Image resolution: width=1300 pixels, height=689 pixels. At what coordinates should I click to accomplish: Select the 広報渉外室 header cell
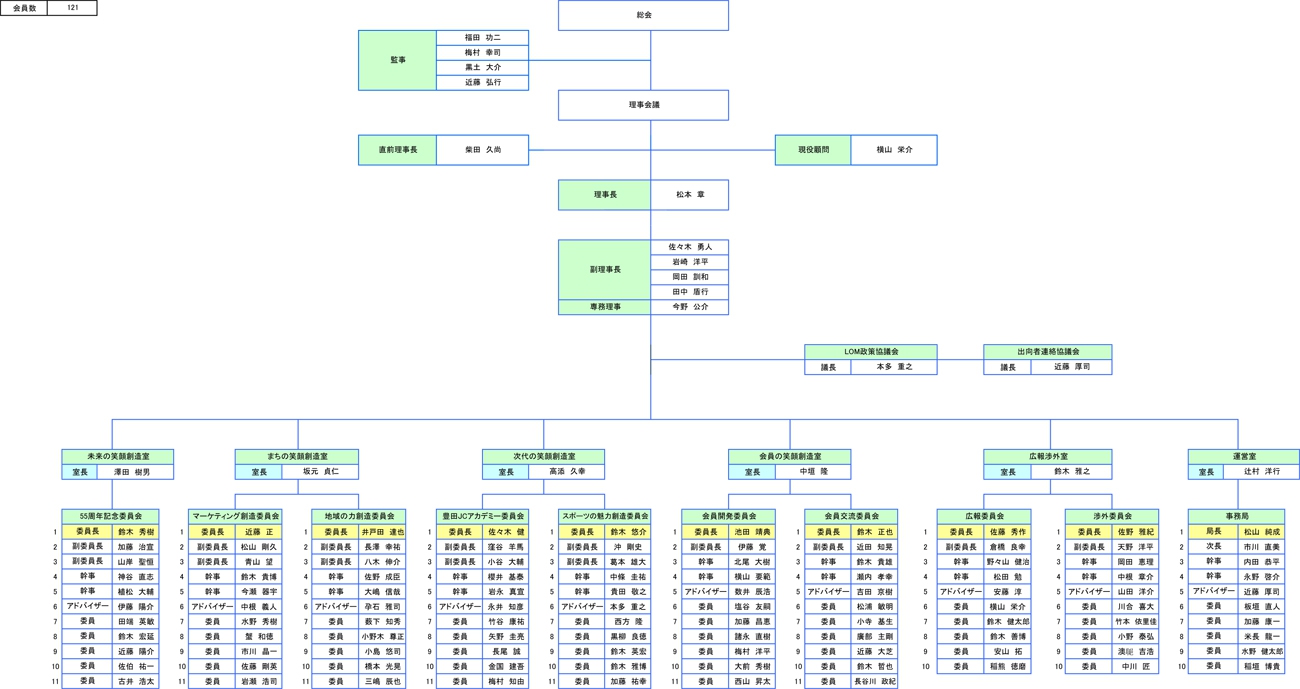(x=1047, y=457)
